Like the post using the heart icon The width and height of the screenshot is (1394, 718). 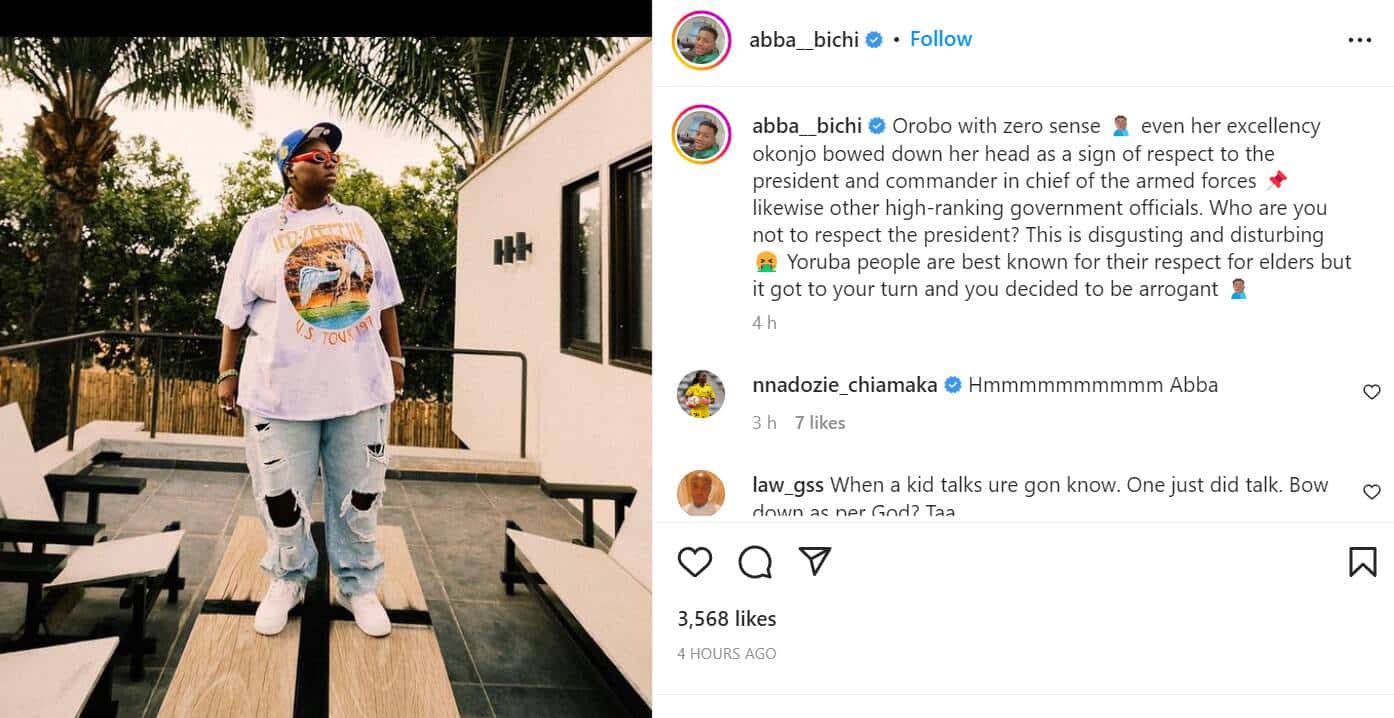(695, 562)
